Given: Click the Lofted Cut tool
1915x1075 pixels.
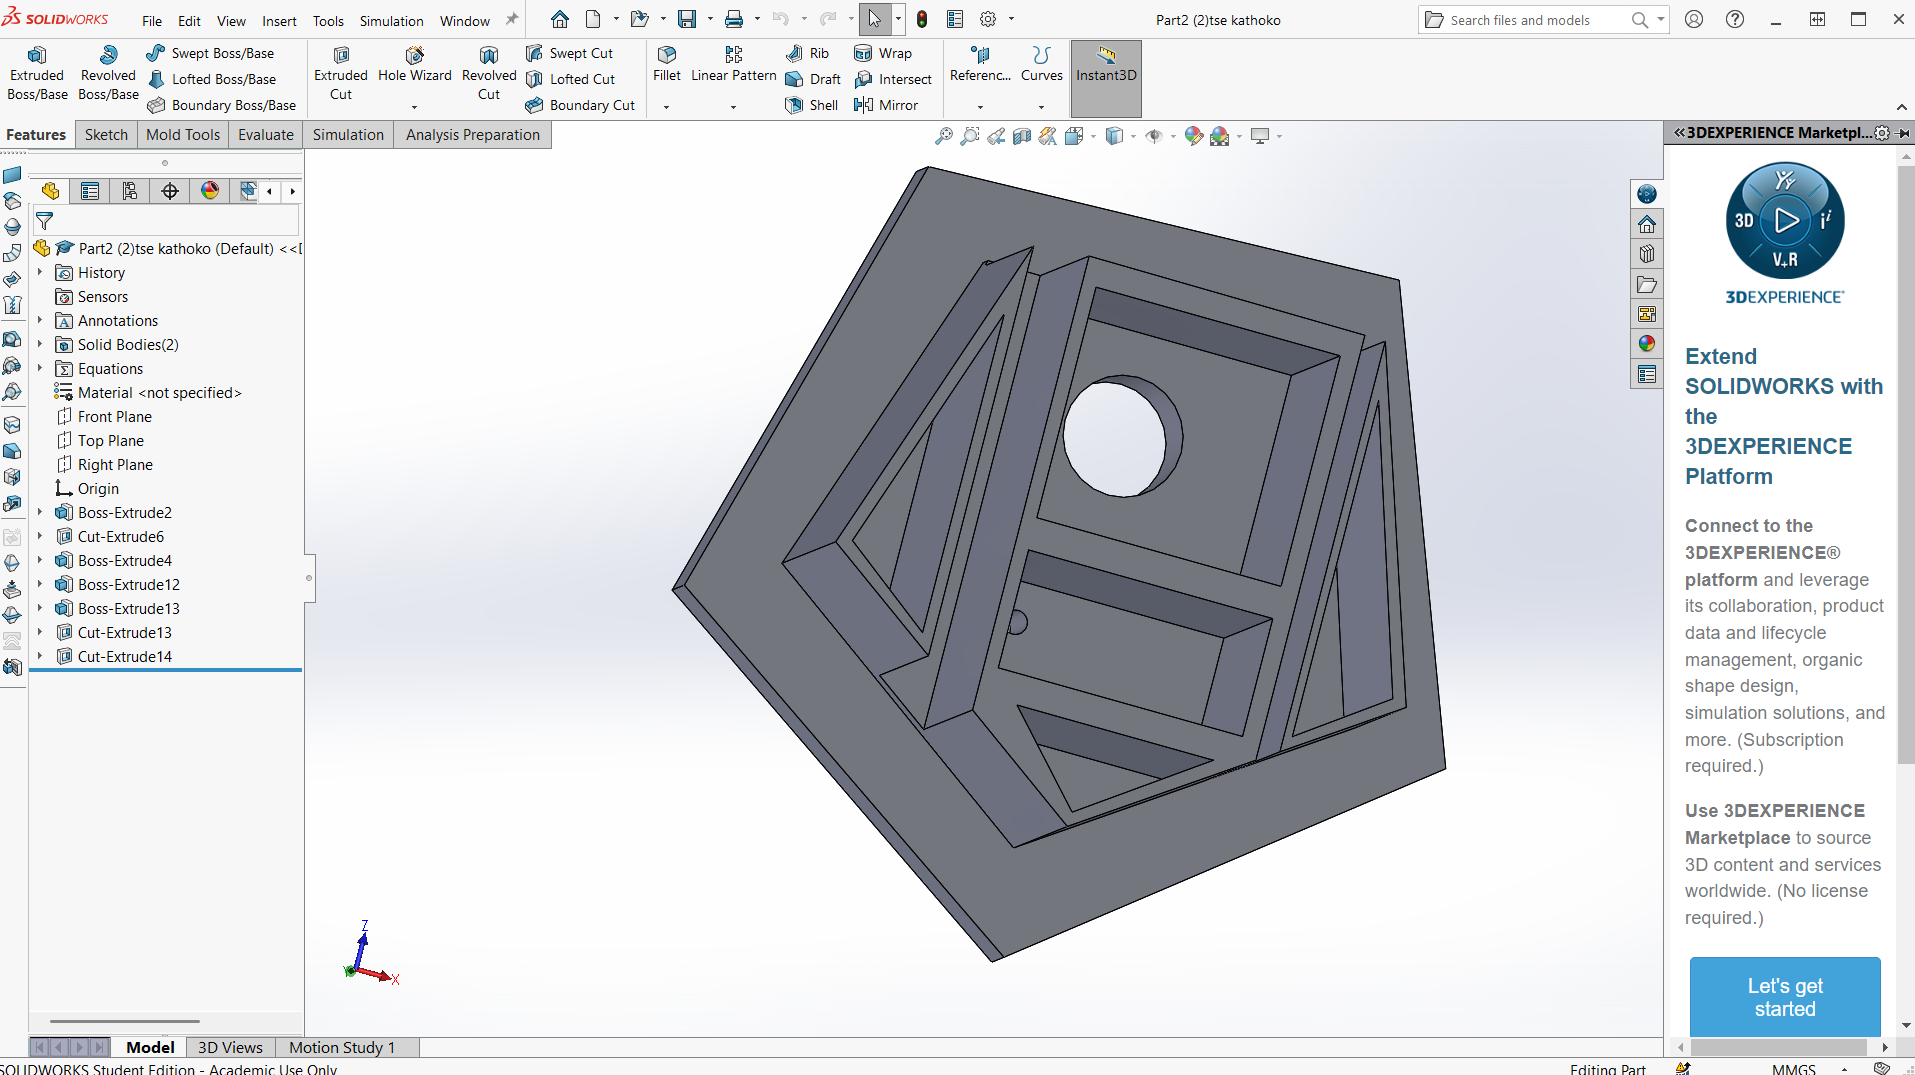Looking at the screenshot, I should point(570,79).
